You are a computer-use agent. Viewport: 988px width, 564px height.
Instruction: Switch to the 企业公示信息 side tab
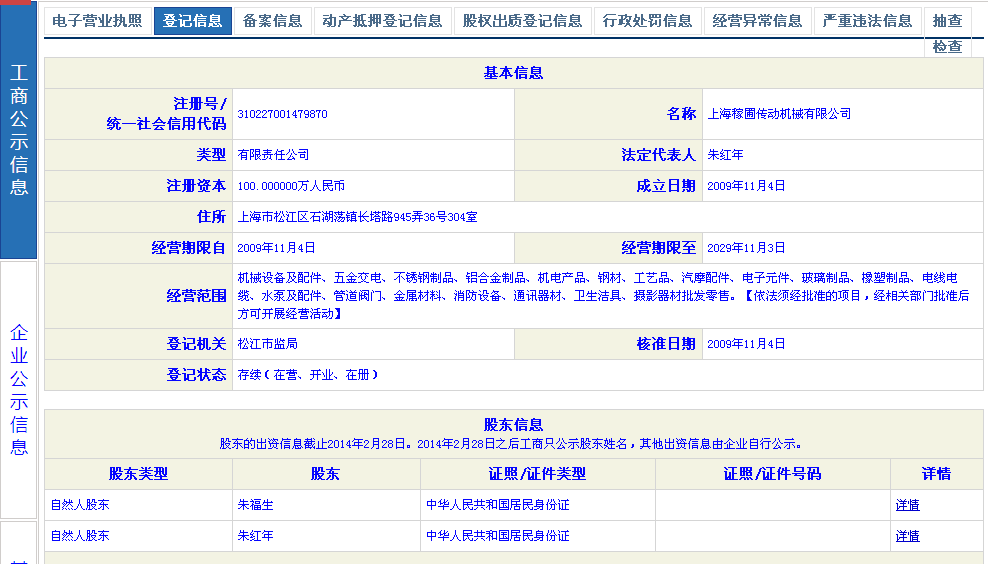click(19, 390)
